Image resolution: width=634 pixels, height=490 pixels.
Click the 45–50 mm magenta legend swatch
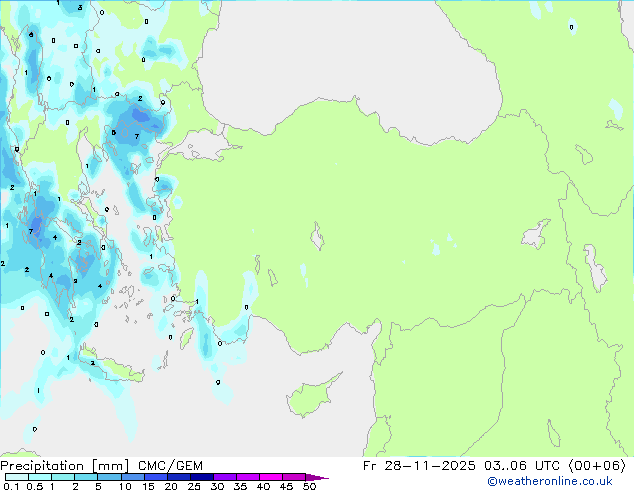coord(294,477)
